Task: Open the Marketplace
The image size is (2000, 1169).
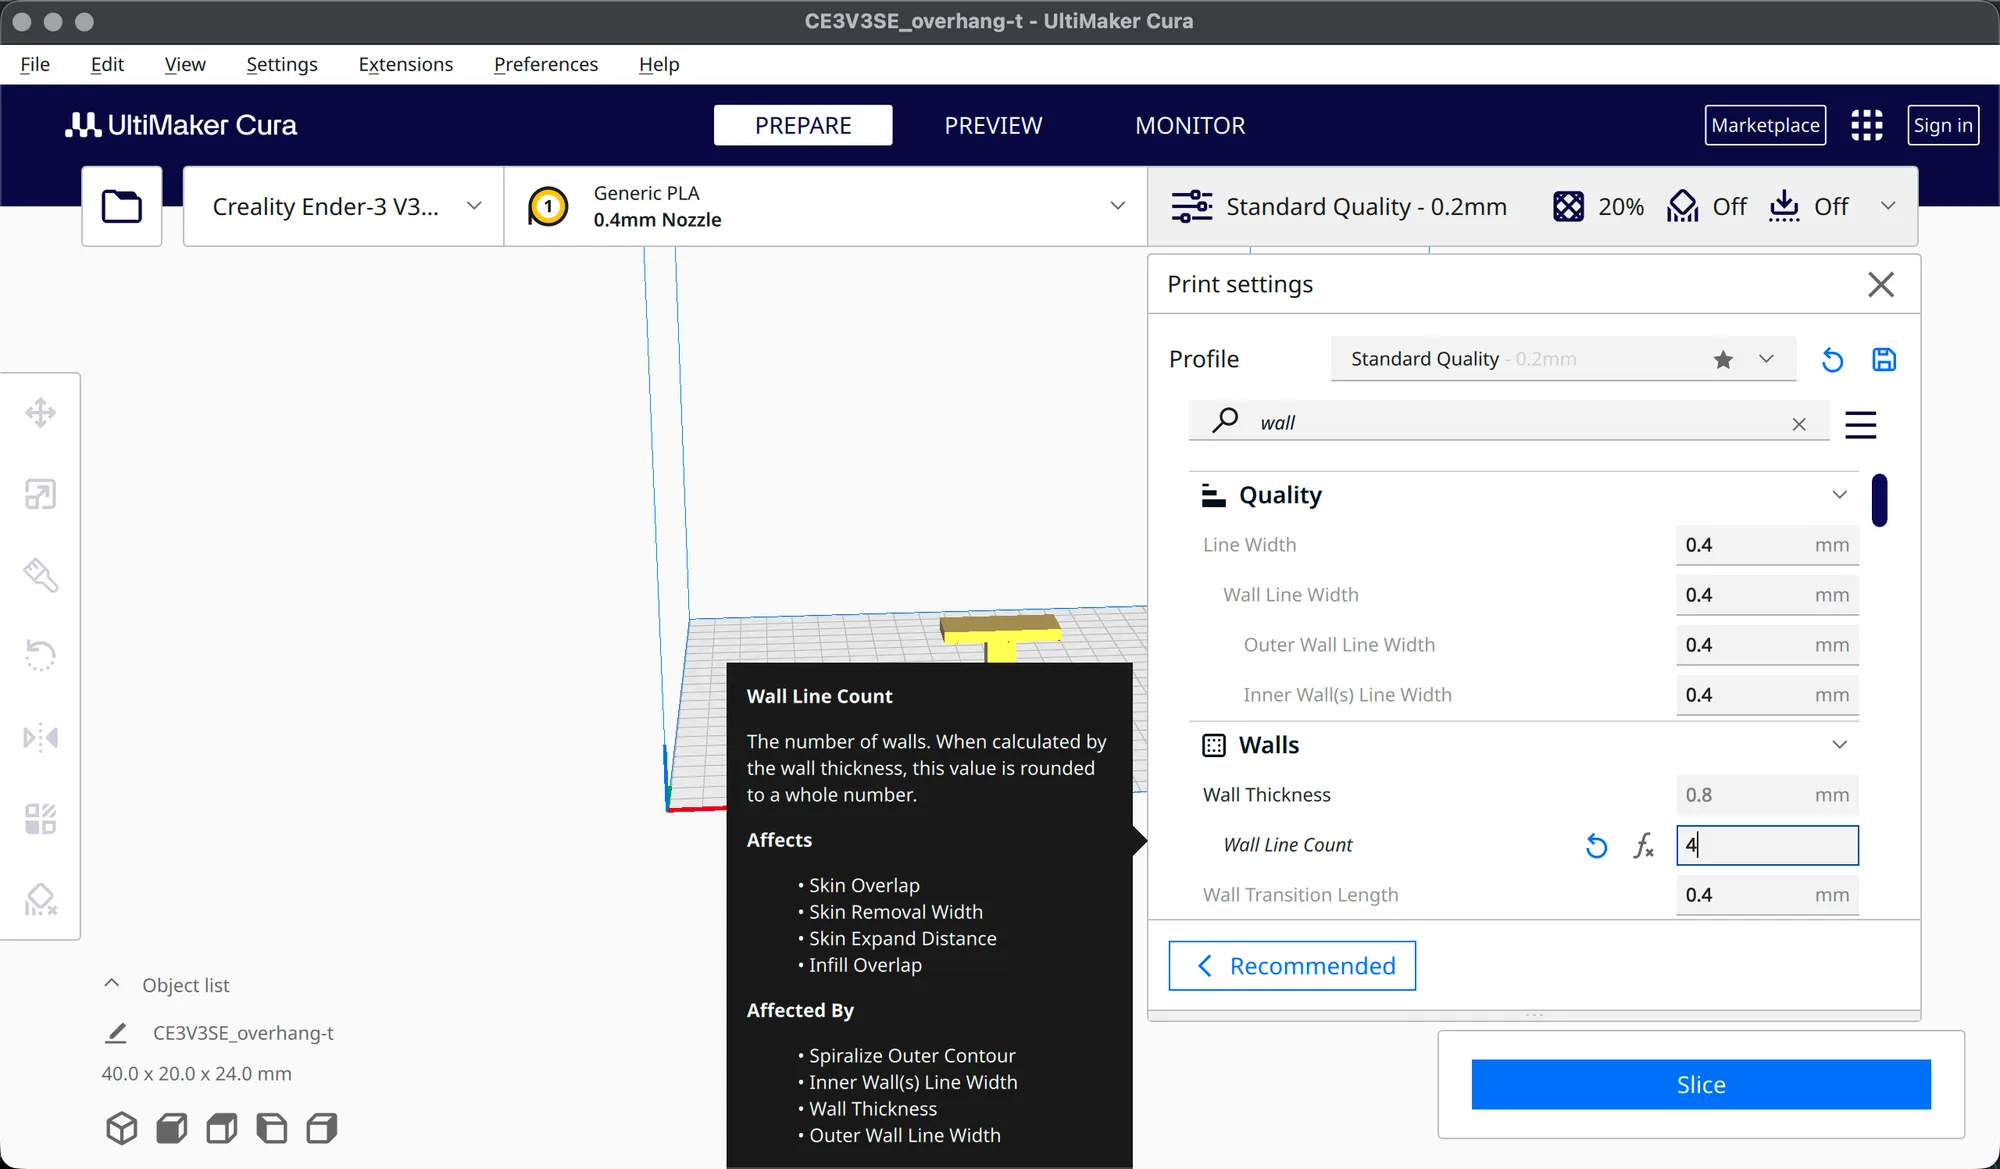Action: point(1765,125)
